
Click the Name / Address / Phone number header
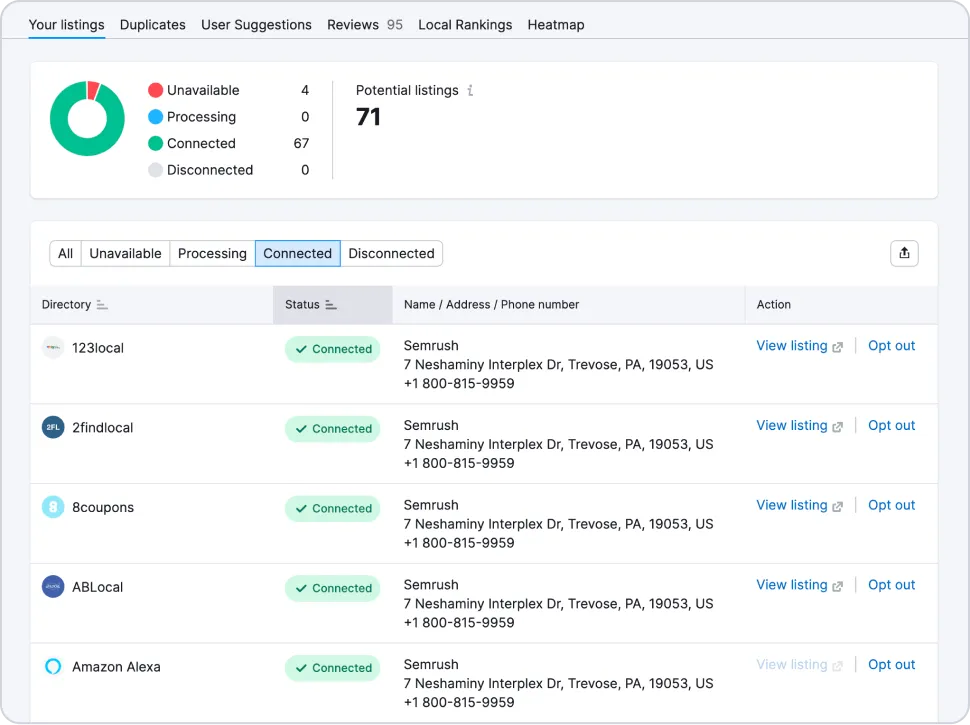click(x=492, y=305)
